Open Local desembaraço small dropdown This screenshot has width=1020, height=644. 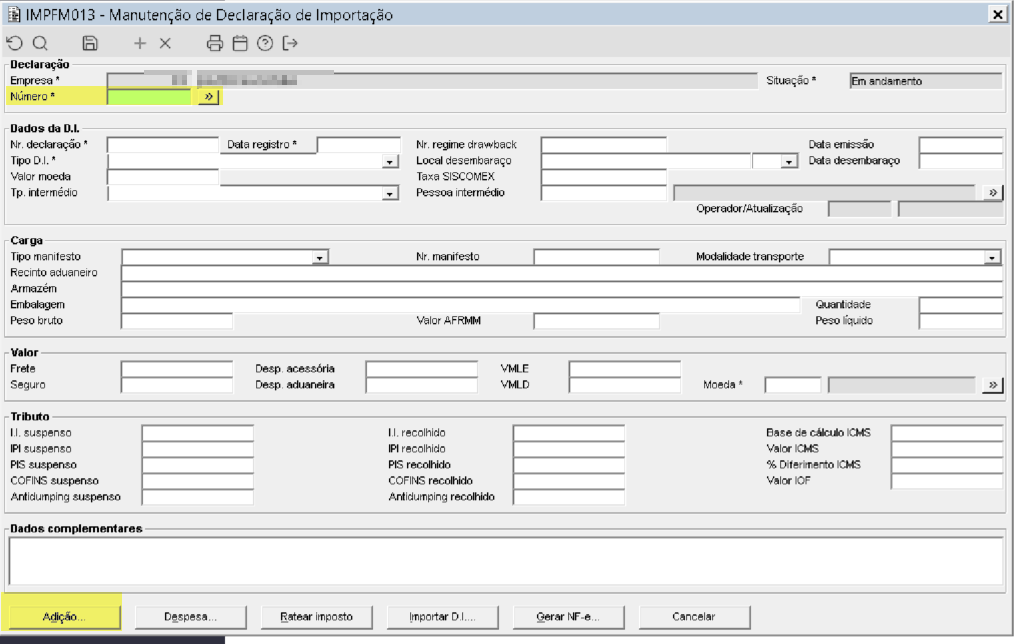[x=788, y=161]
